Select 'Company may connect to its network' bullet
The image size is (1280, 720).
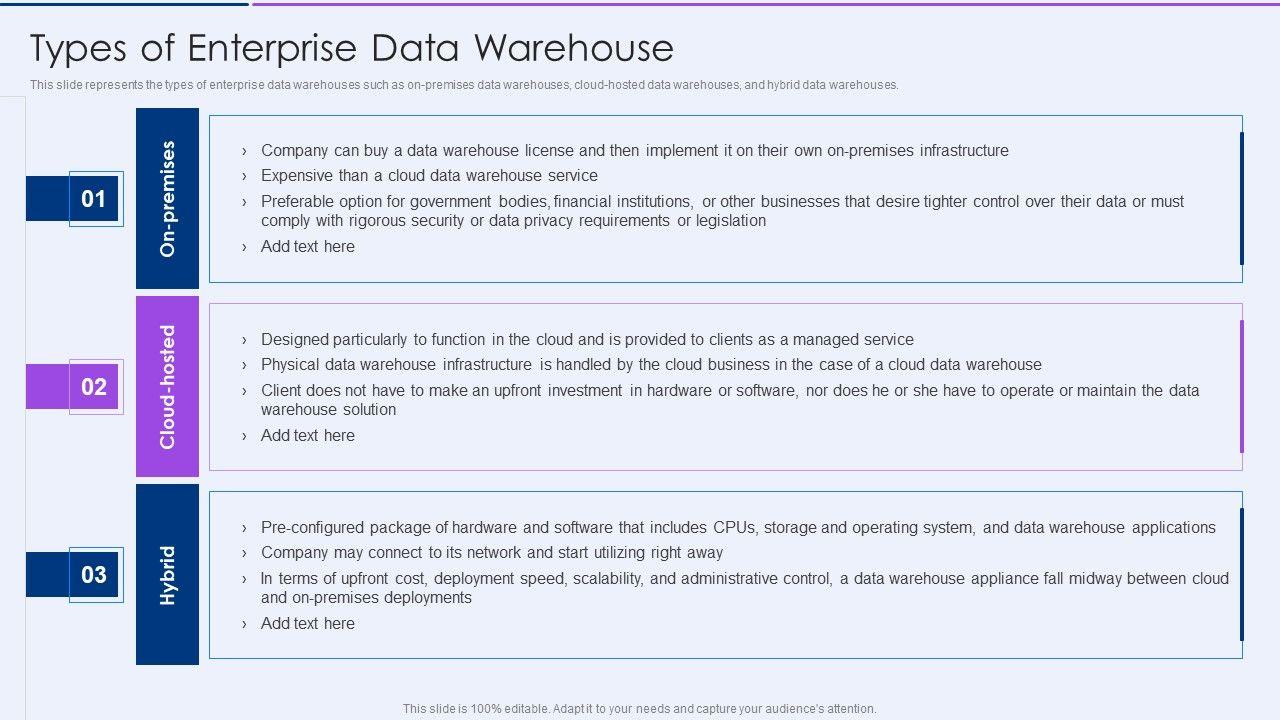pos(492,553)
